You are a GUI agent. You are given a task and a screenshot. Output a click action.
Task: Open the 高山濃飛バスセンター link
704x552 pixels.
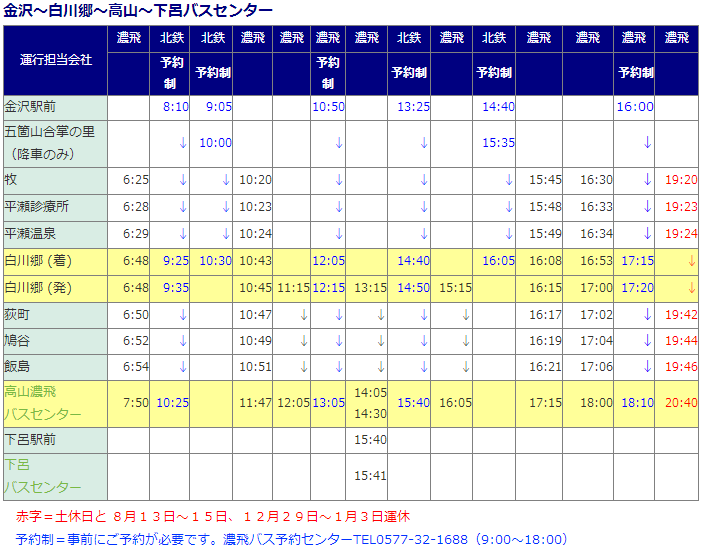coord(43,403)
